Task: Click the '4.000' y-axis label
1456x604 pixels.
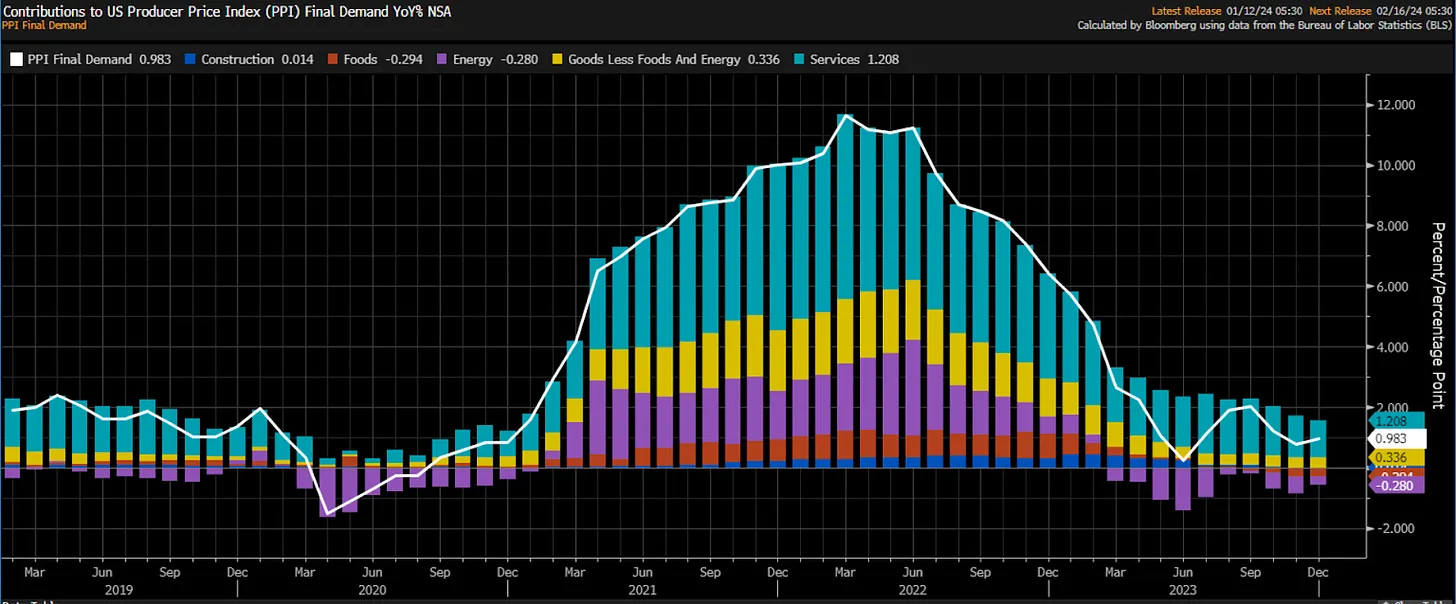Action: (1392, 347)
